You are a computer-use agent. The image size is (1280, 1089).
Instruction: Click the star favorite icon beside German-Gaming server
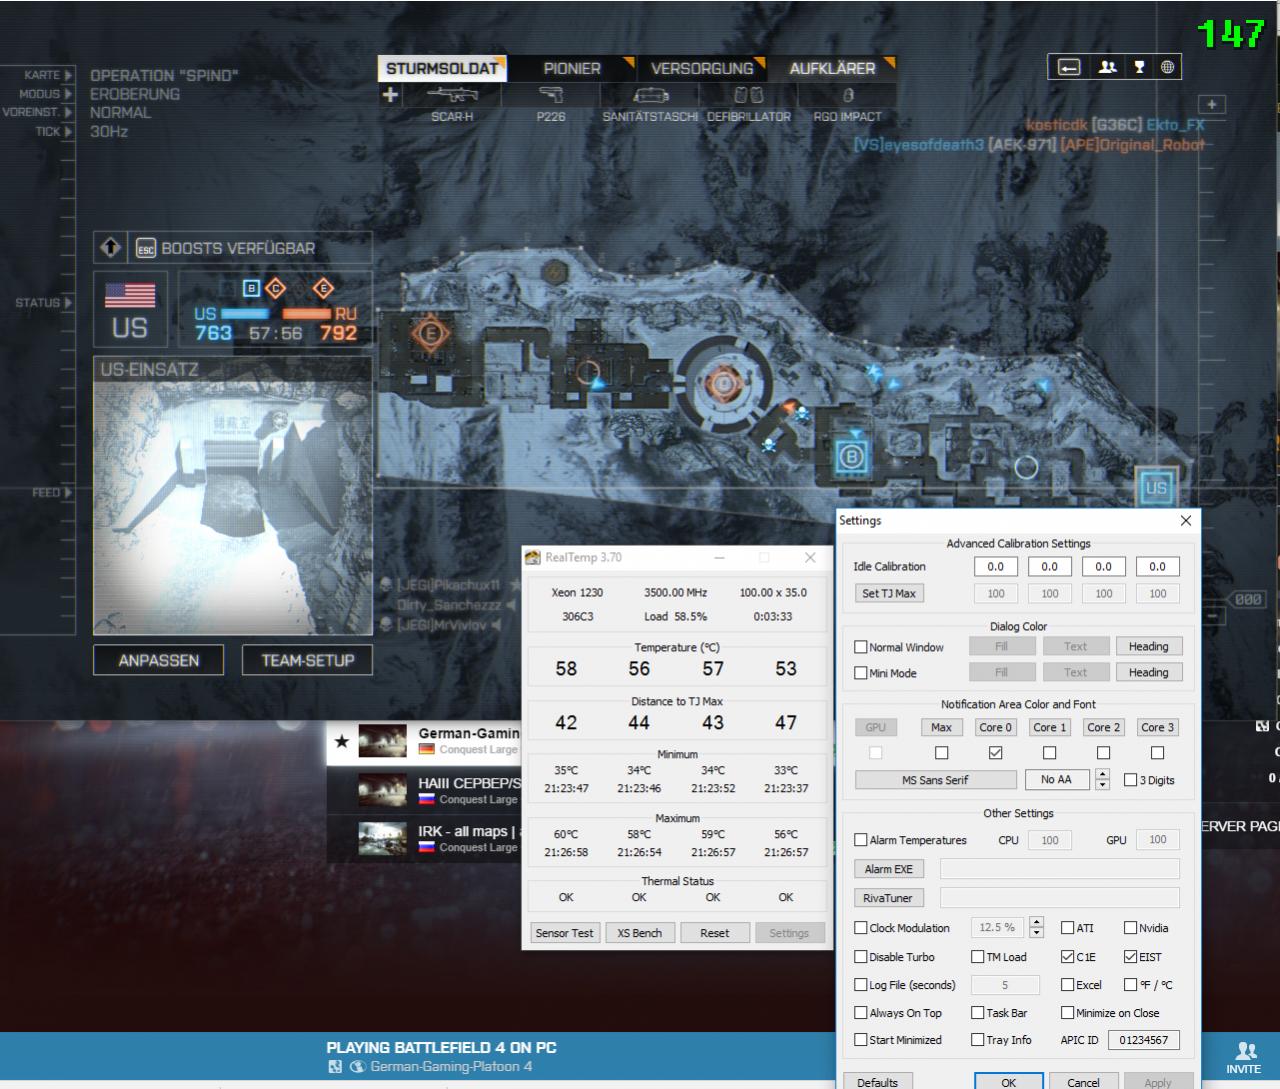tap(342, 741)
